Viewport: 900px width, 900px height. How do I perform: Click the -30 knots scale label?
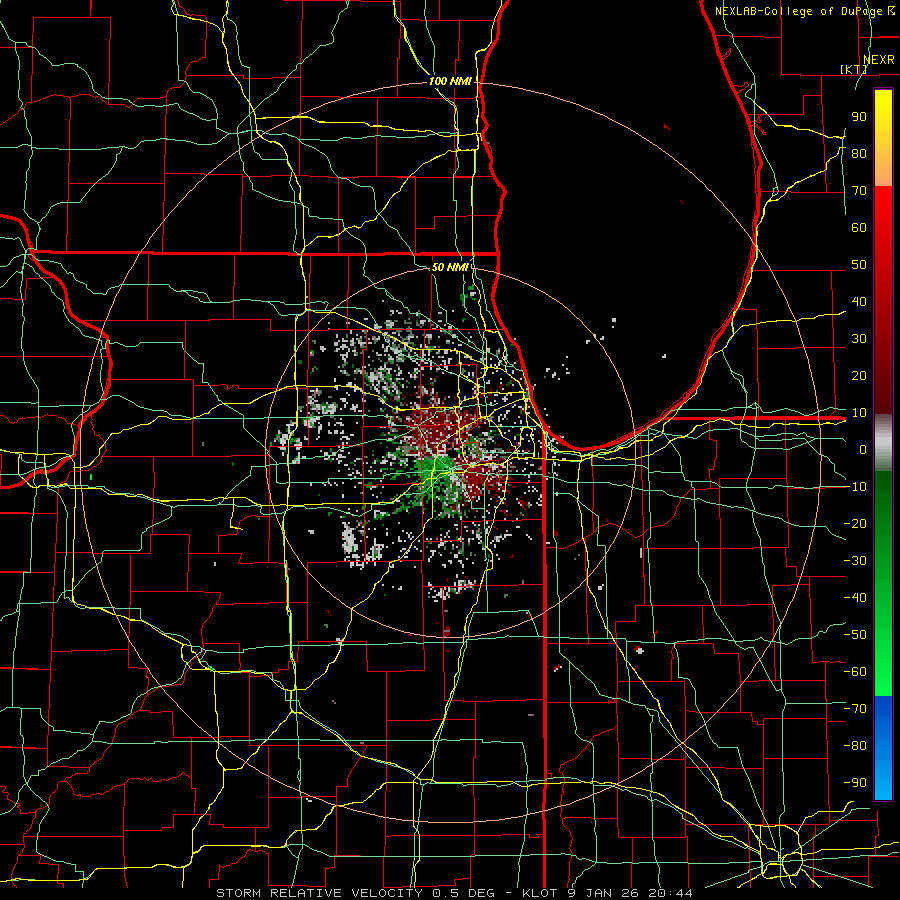pyautogui.click(x=855, y=560)
